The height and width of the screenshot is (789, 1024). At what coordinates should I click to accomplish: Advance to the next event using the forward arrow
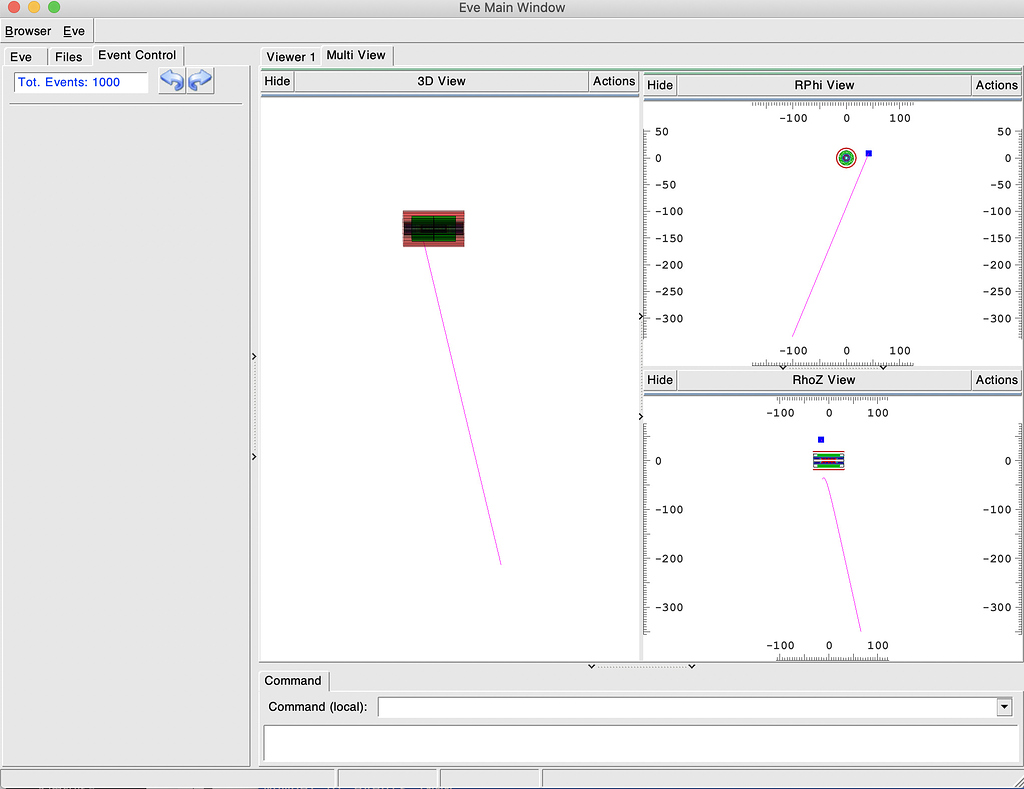pyautogui.click(x=200, y=81)
